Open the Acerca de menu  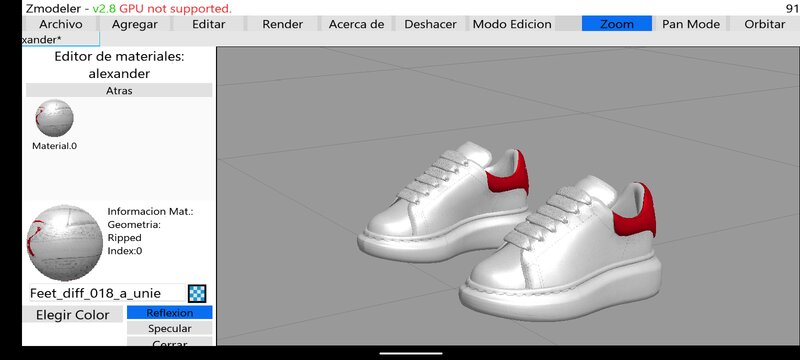point(356,24)
